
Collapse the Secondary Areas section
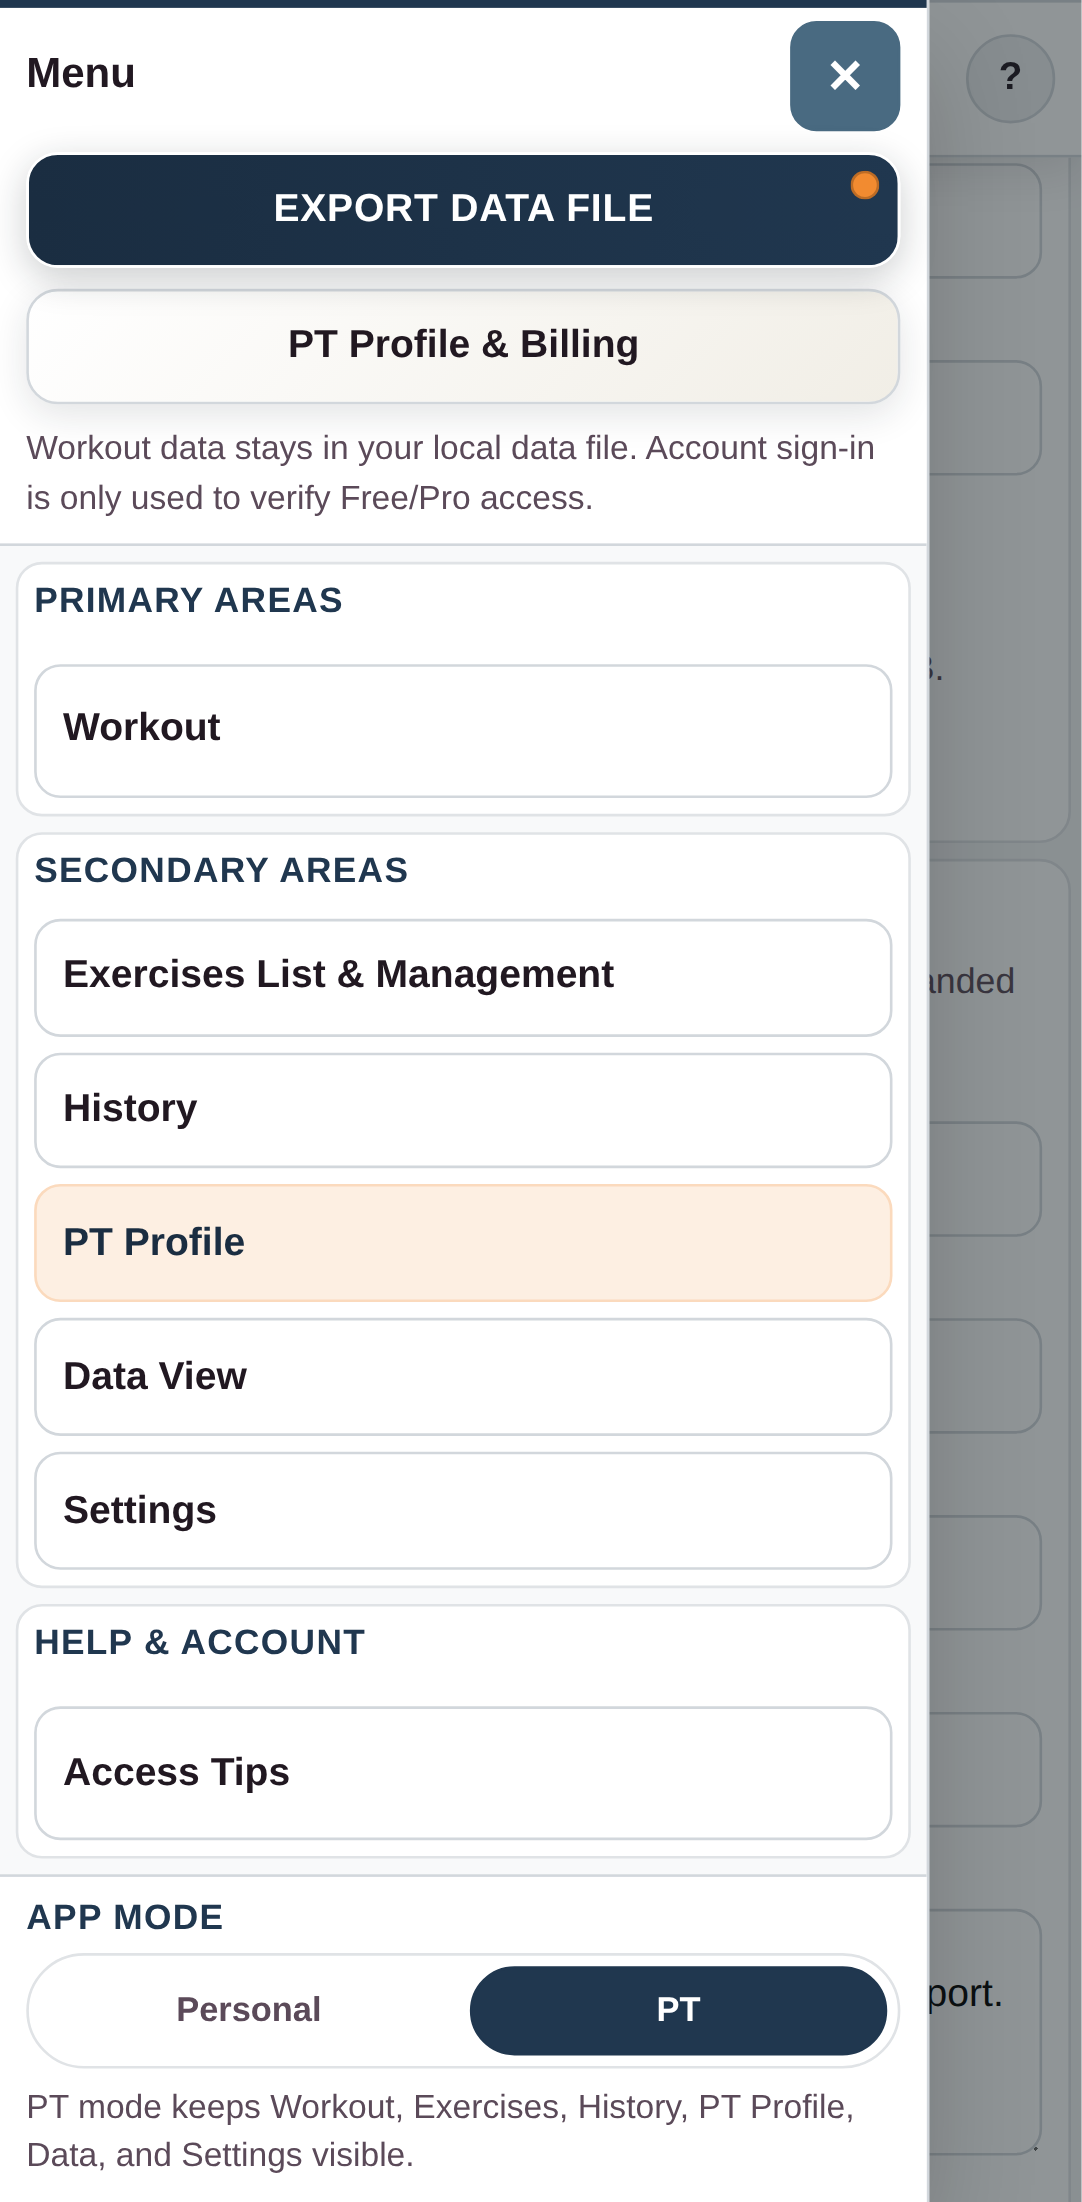222,870
